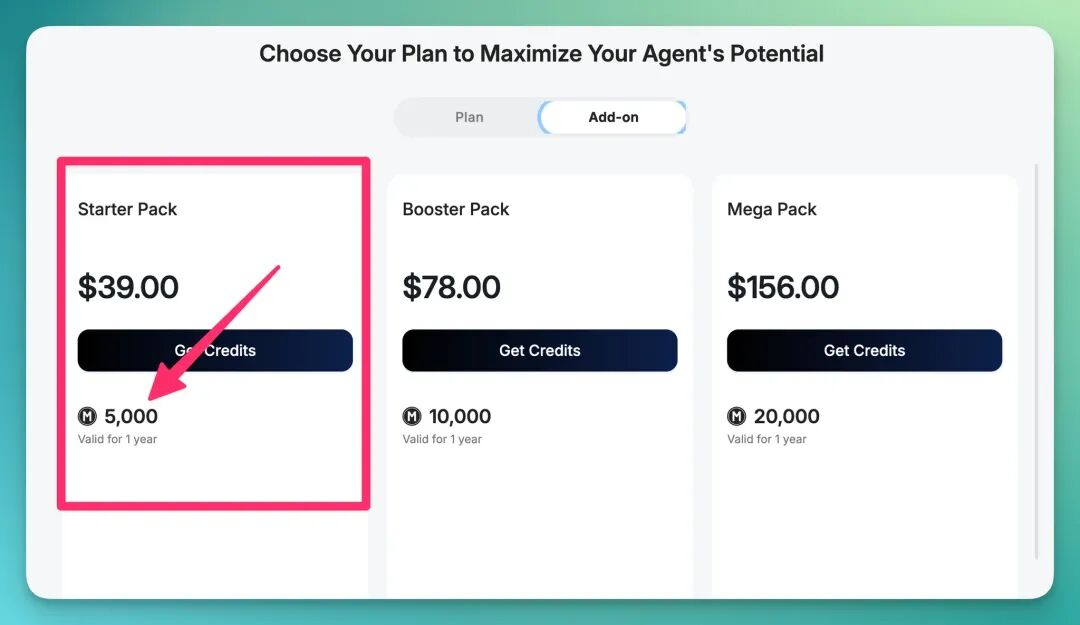1080x625 pixels.
Task: Get Credits for the Starter Pack
Action: point(215,350)
